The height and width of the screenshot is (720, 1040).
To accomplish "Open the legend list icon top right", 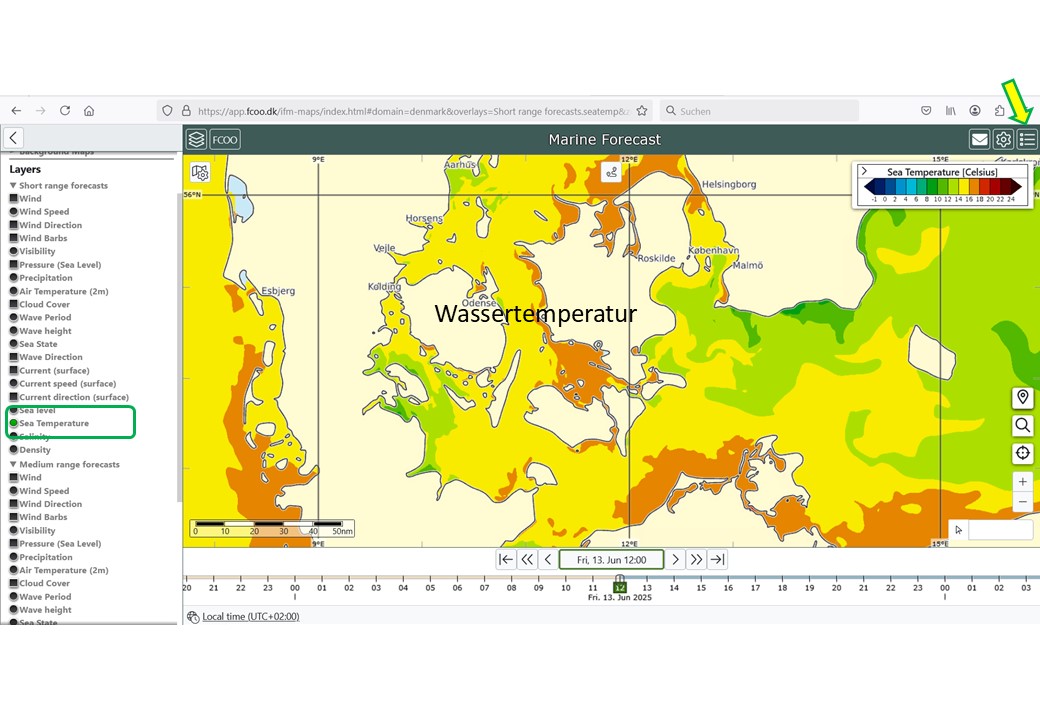I will 1027,140.
